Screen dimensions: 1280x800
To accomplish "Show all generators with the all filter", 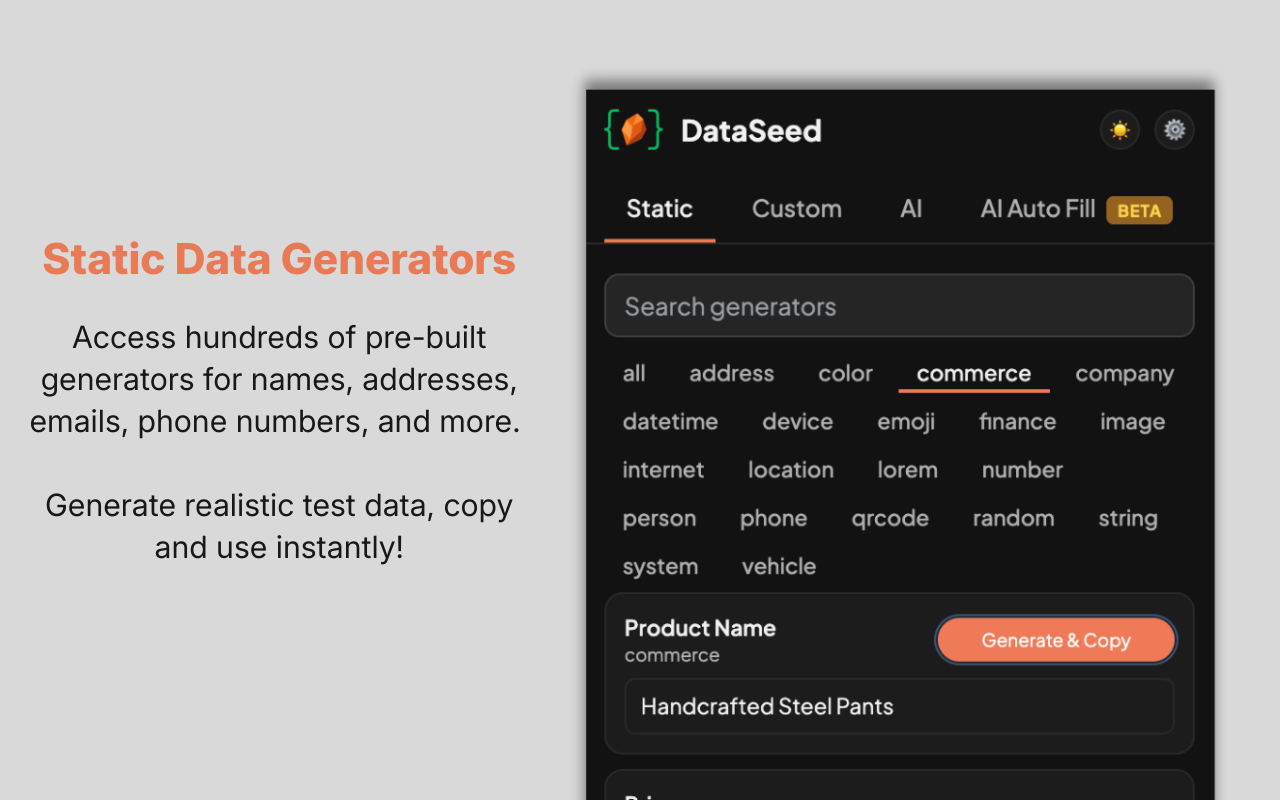I will pos(634,374).
